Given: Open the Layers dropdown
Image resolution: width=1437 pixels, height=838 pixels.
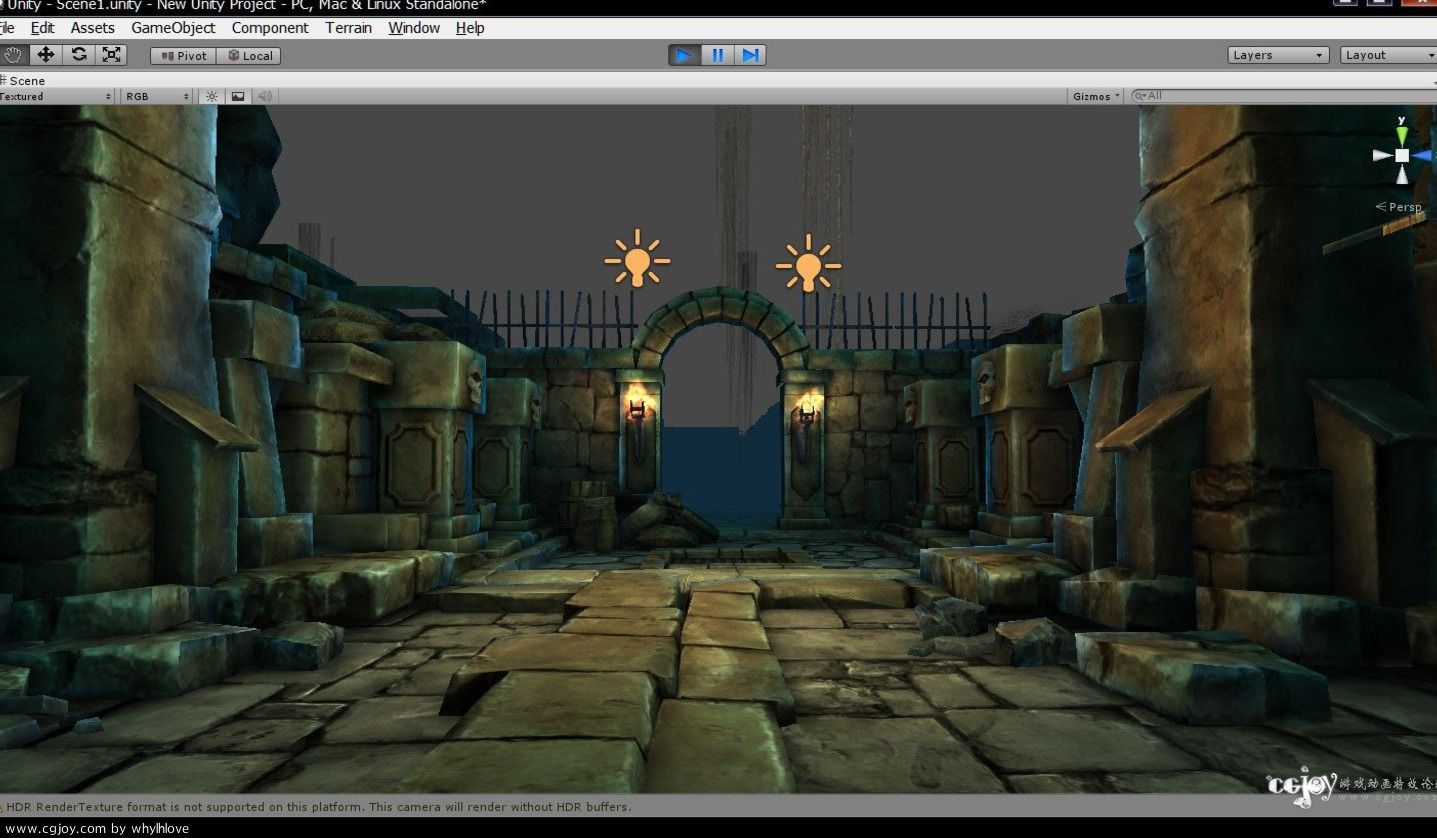Looking at the screenshot, I should tap(1278, 55).
